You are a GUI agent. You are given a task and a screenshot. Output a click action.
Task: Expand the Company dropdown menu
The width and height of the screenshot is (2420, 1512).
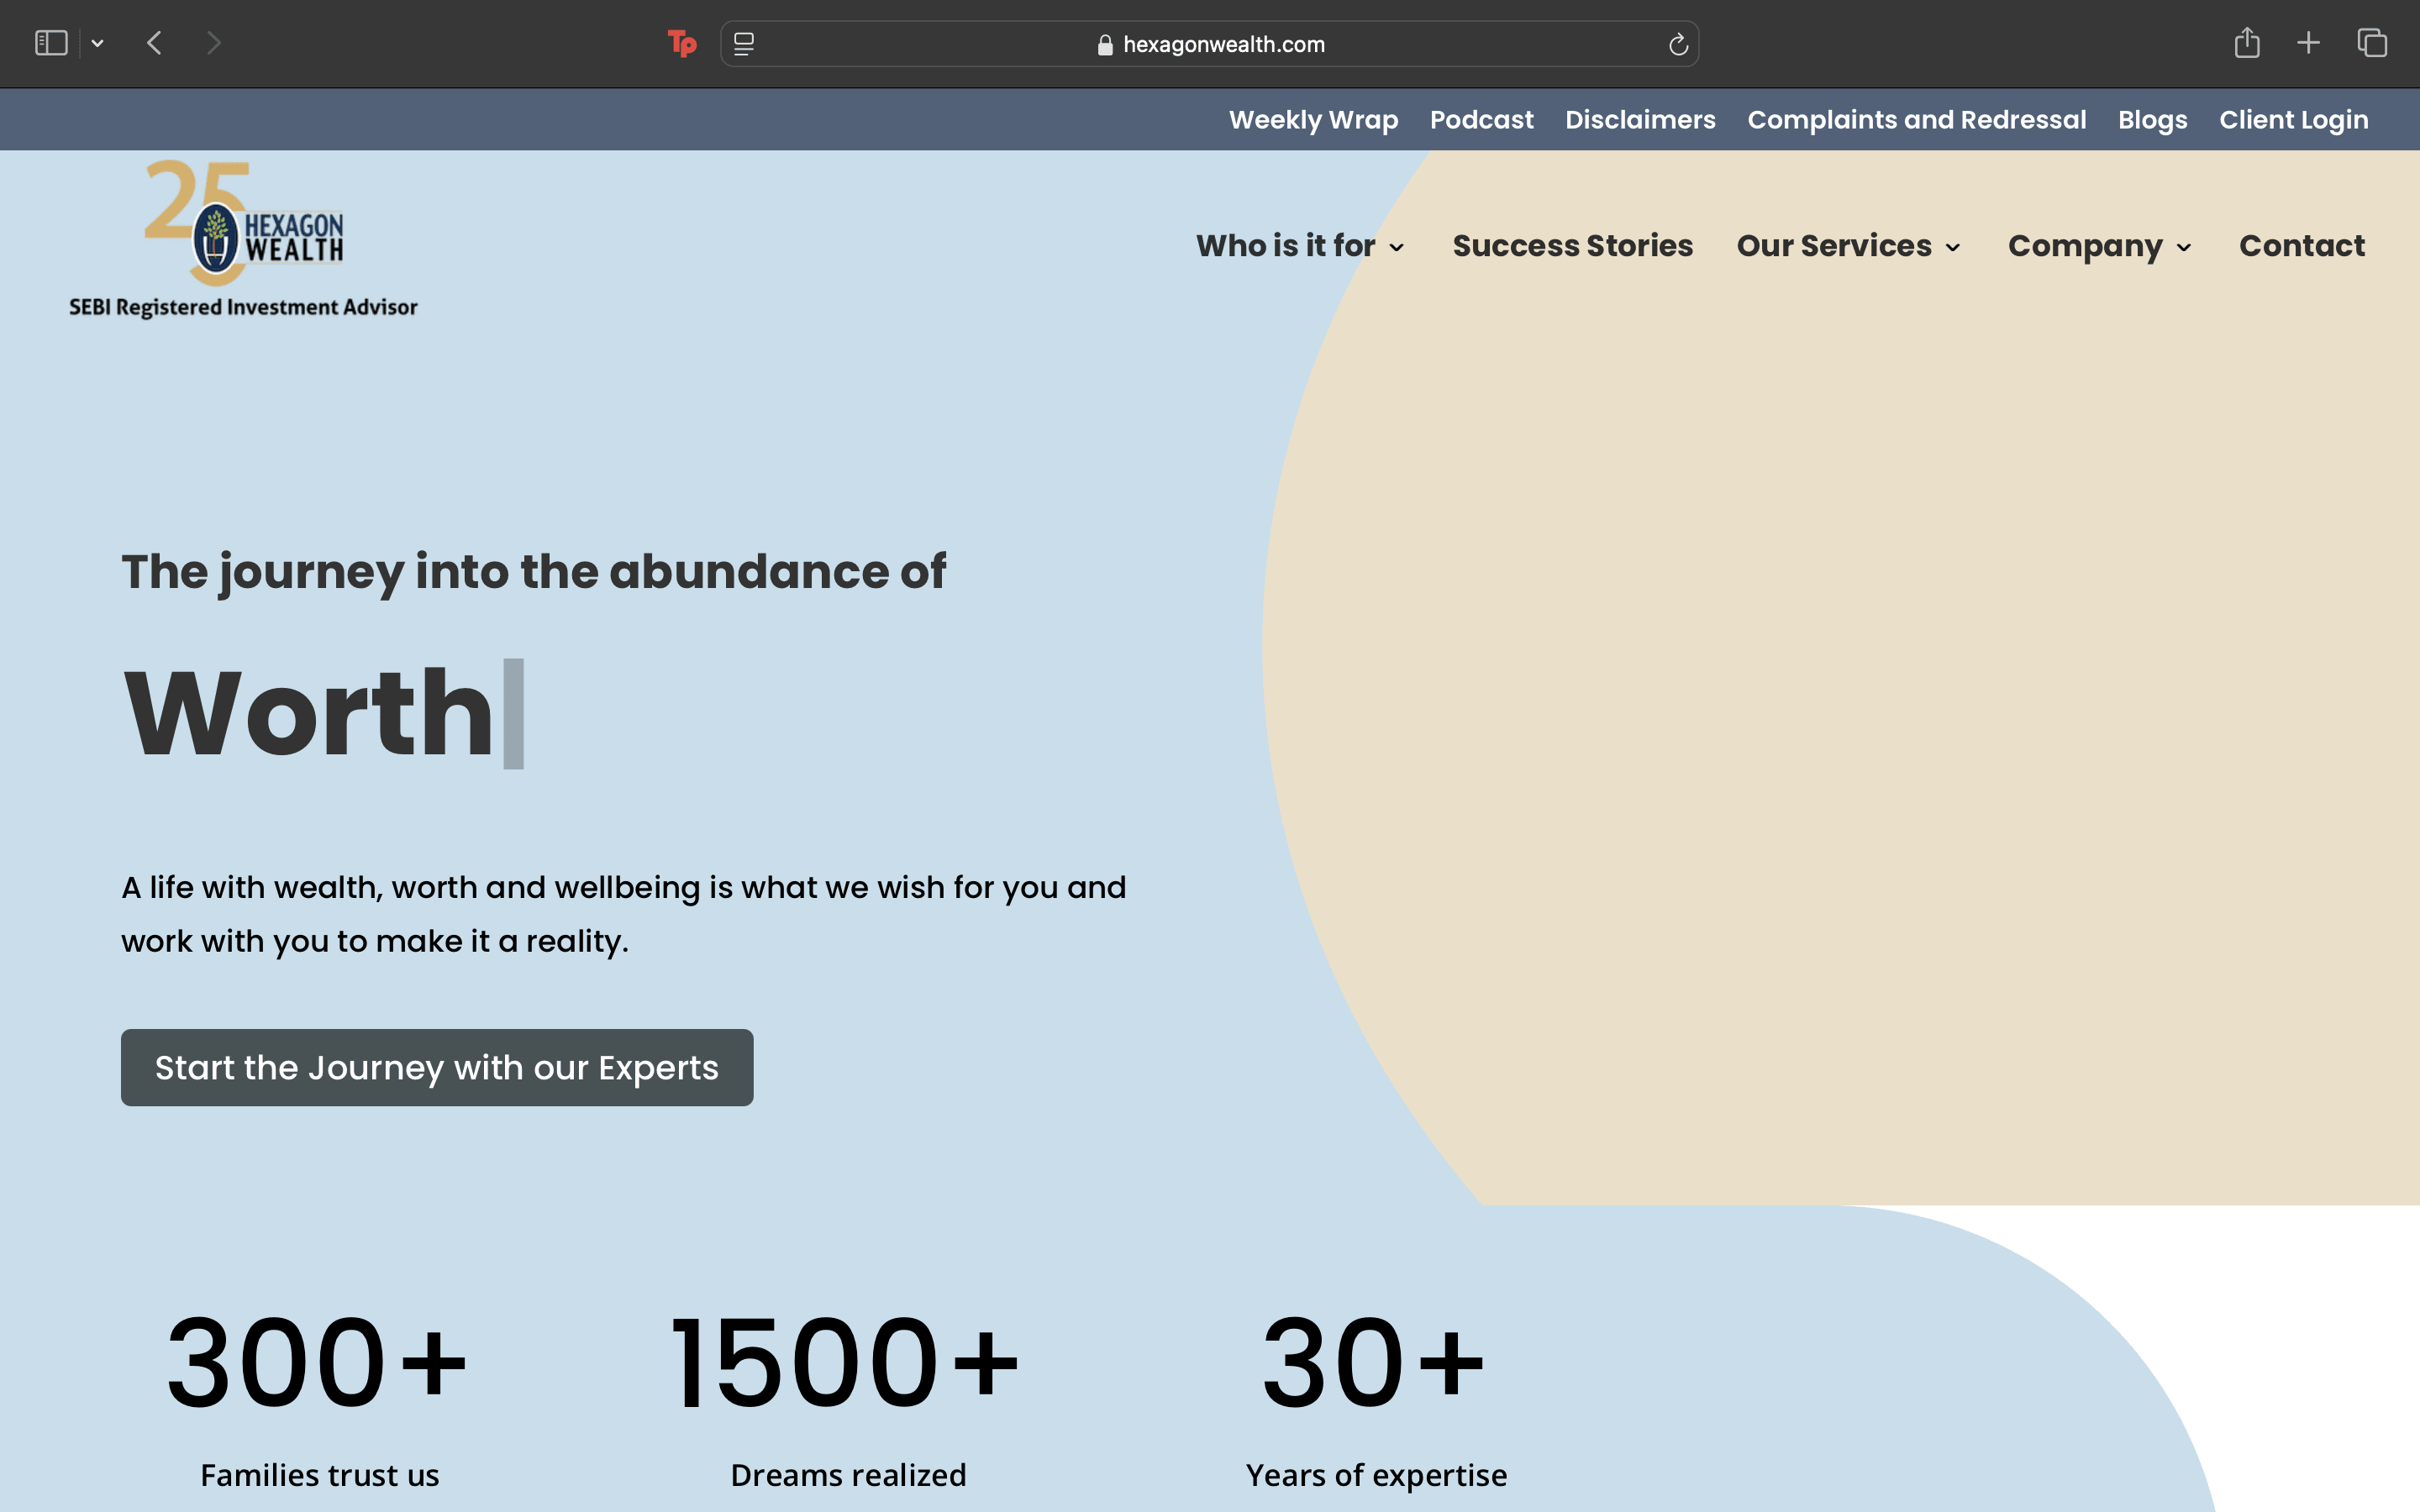coord(2099,246)
